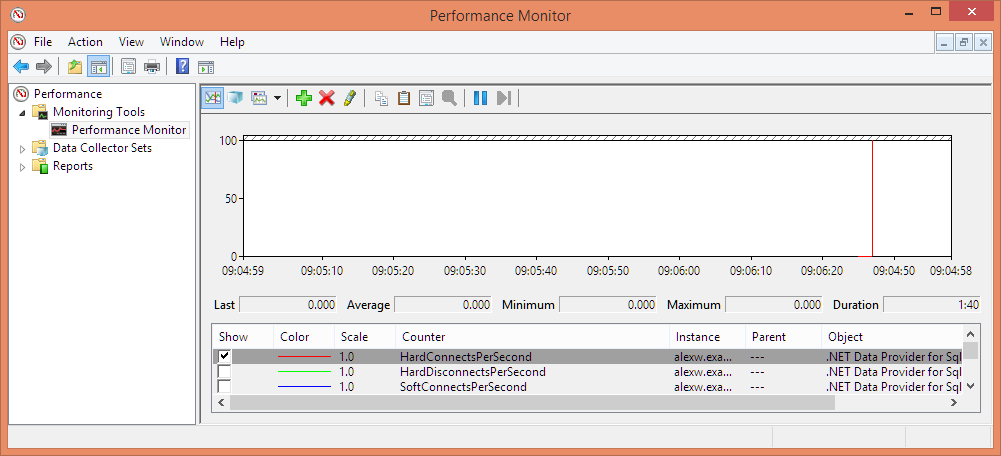The image size is (1001, 456).
Task: Check Show for SoftConnectsPerSecond
Action: point(225,387)
